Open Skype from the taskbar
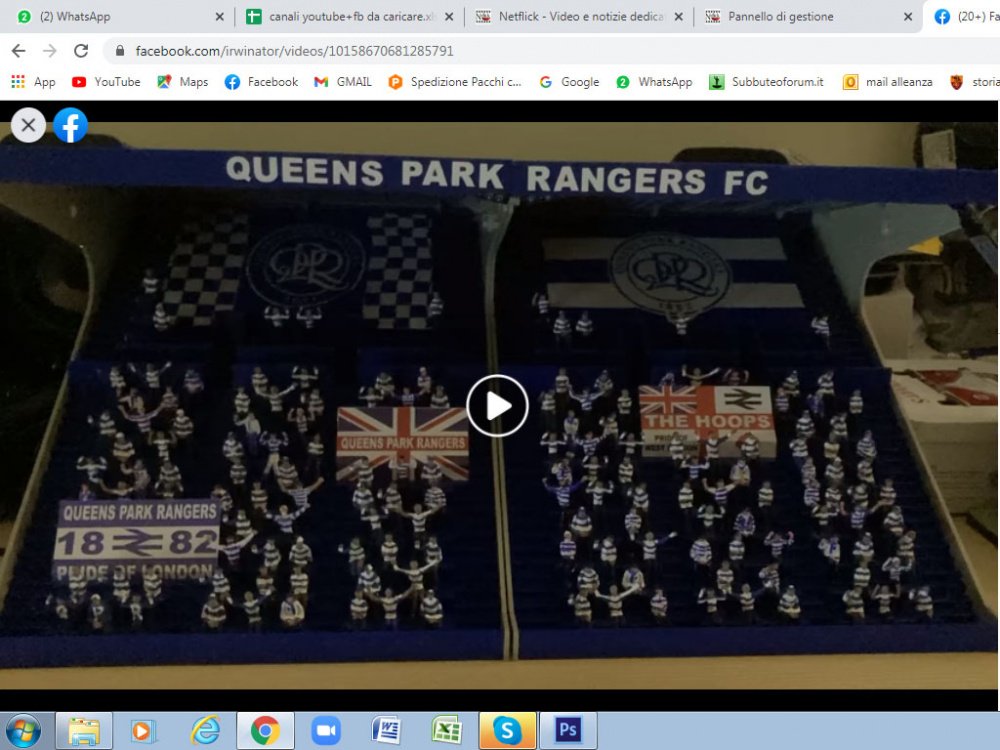Viewport: 1000px width, 750px height. pos(507,731)
